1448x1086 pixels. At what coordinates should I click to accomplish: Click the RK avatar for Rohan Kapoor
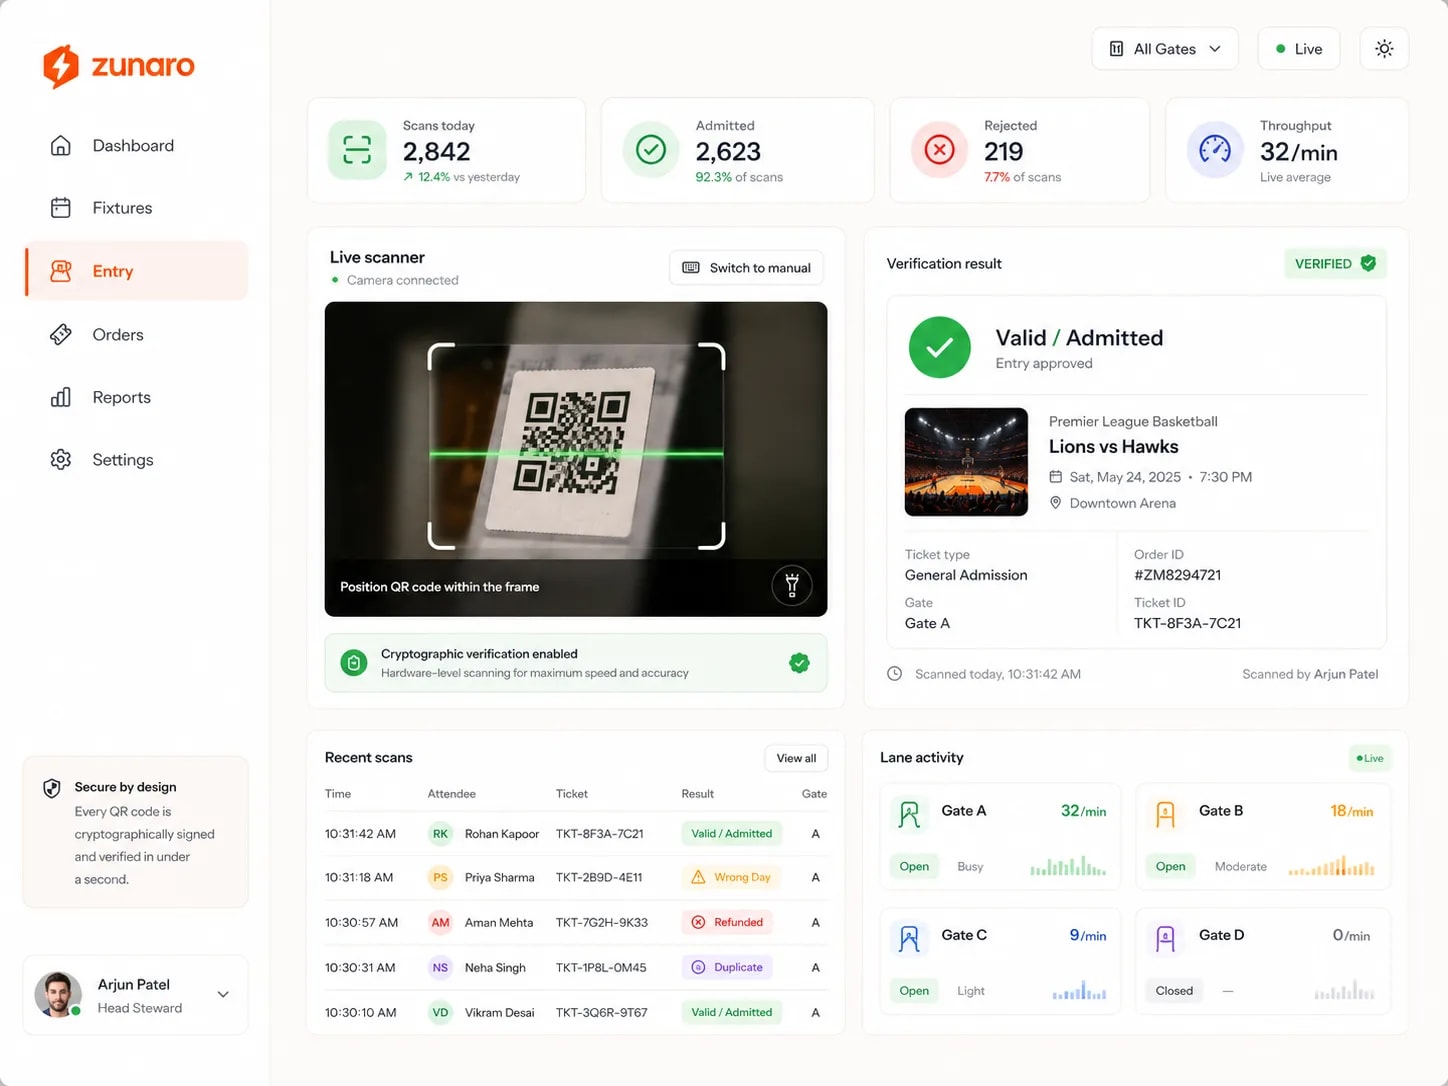click(440, 833)
